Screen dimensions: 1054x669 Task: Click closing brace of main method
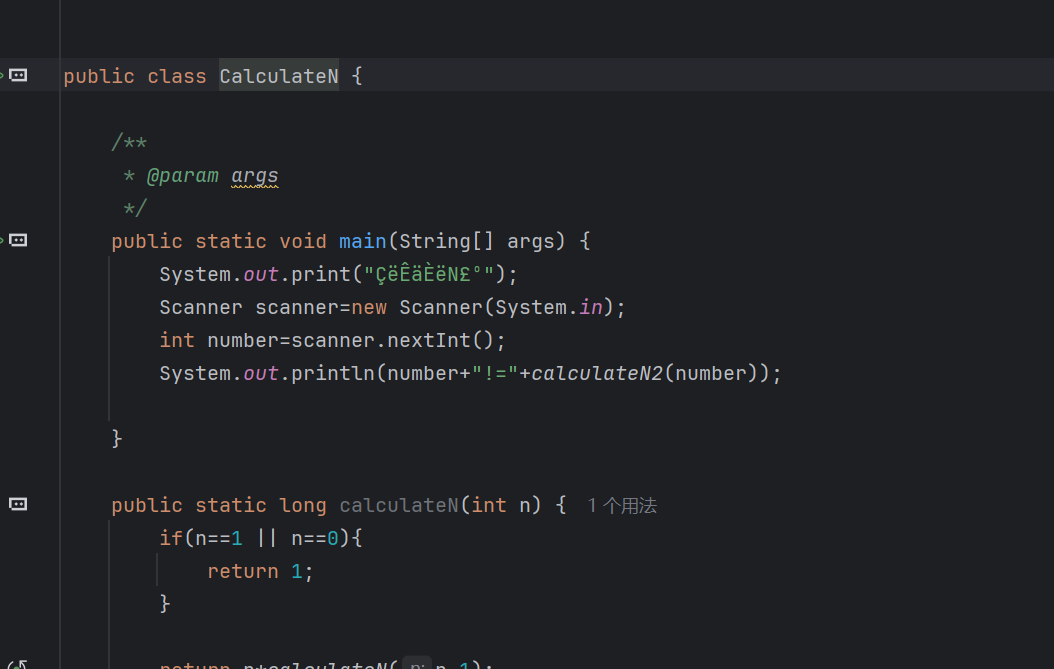coord(117,439)
